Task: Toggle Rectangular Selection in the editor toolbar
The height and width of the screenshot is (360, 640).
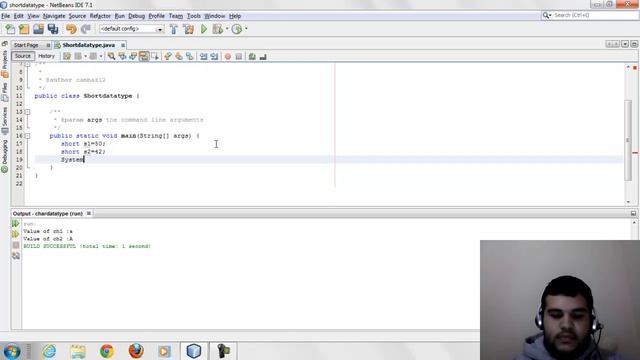Action: click(x=155, y=56)
